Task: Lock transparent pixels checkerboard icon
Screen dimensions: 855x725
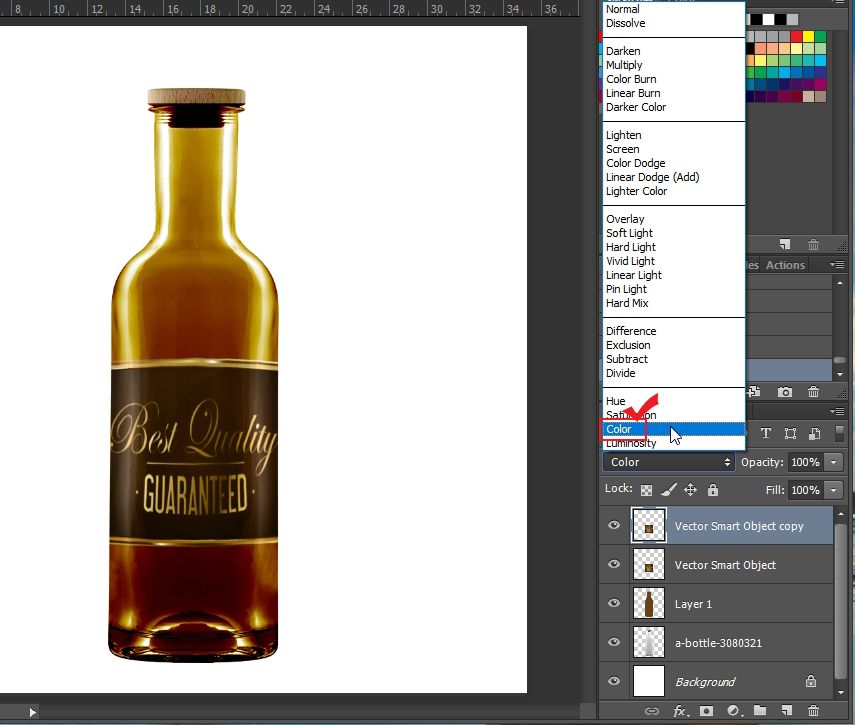Action: [x=646, y=490]
